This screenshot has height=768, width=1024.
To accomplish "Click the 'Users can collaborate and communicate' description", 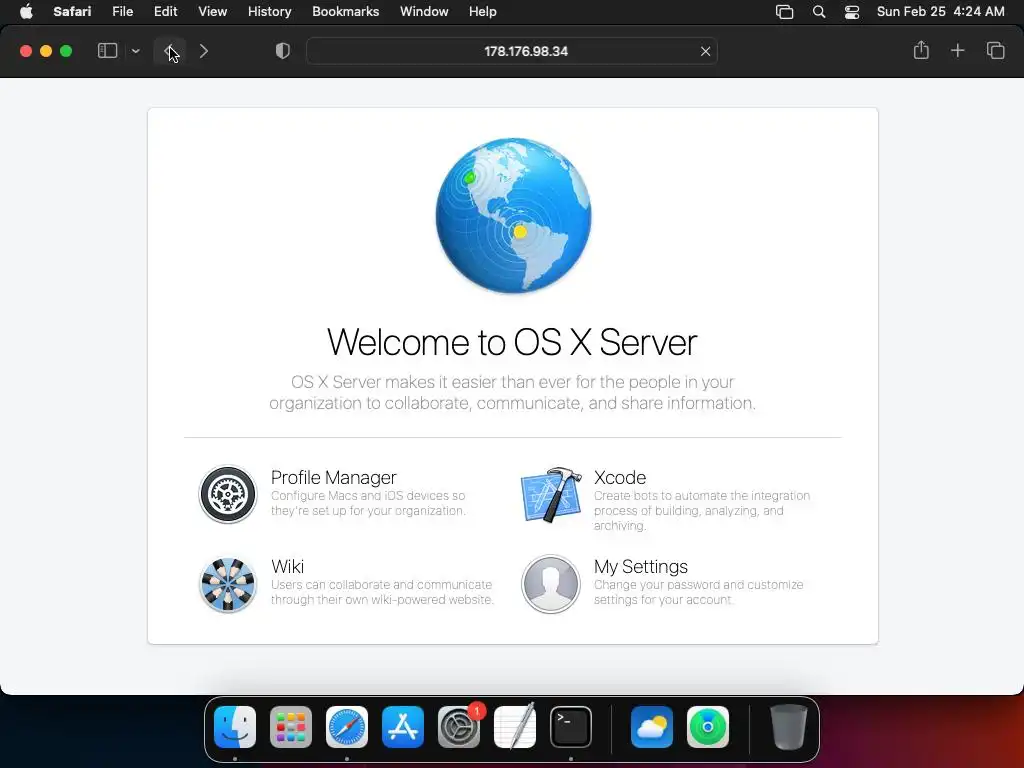I will (x=382, y=592).
